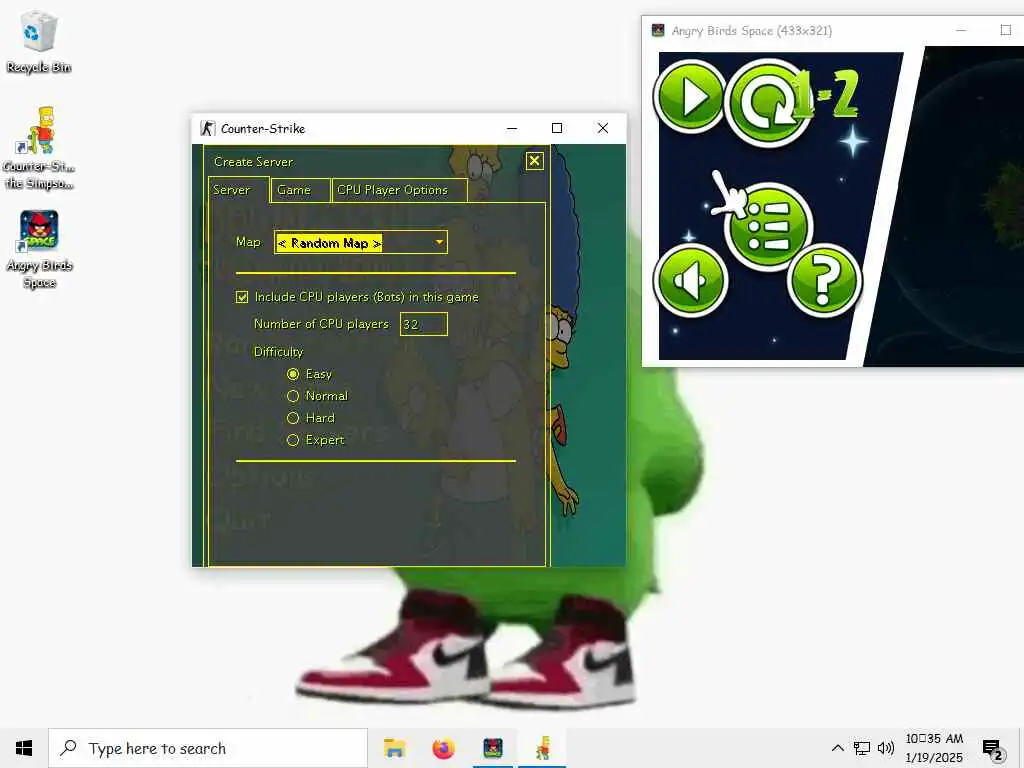Mute sound with the speaker button

(690, 281)
